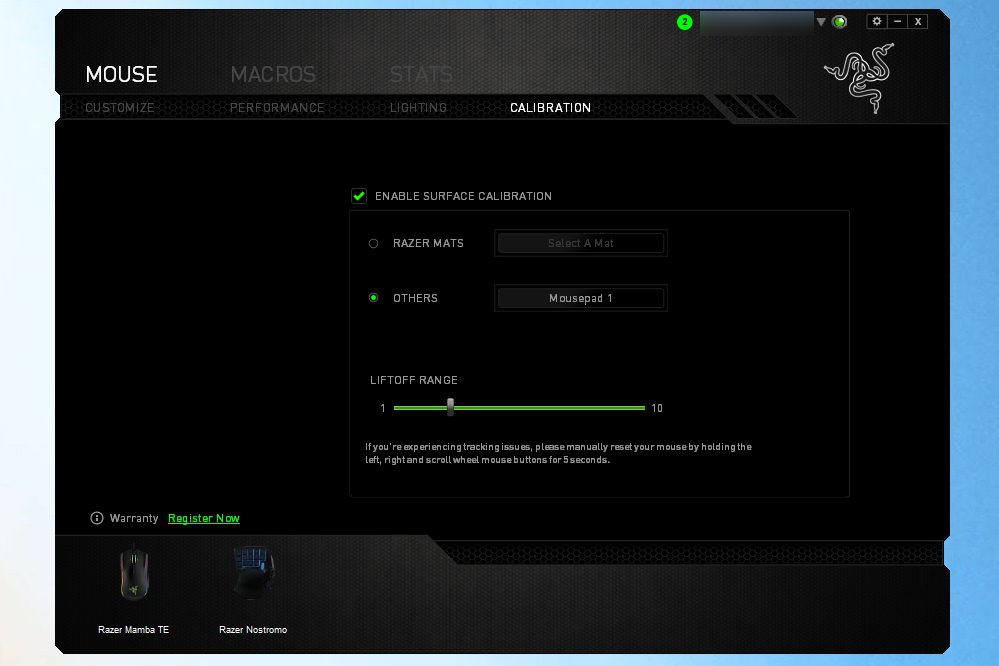Click the tracking issues help text
Viewport: 999px width, 666px height.
click(558, 453)
